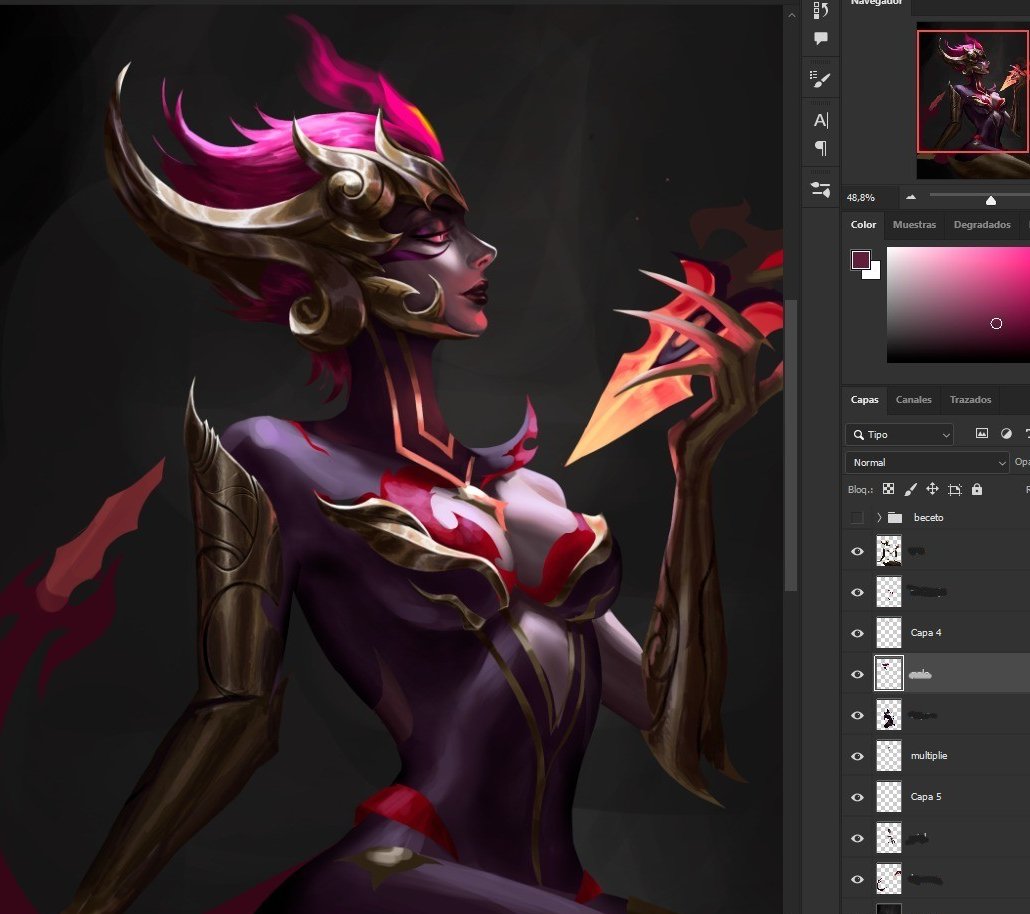Switch to the Canales tab
1030x914 pixels.
(914, 400)
